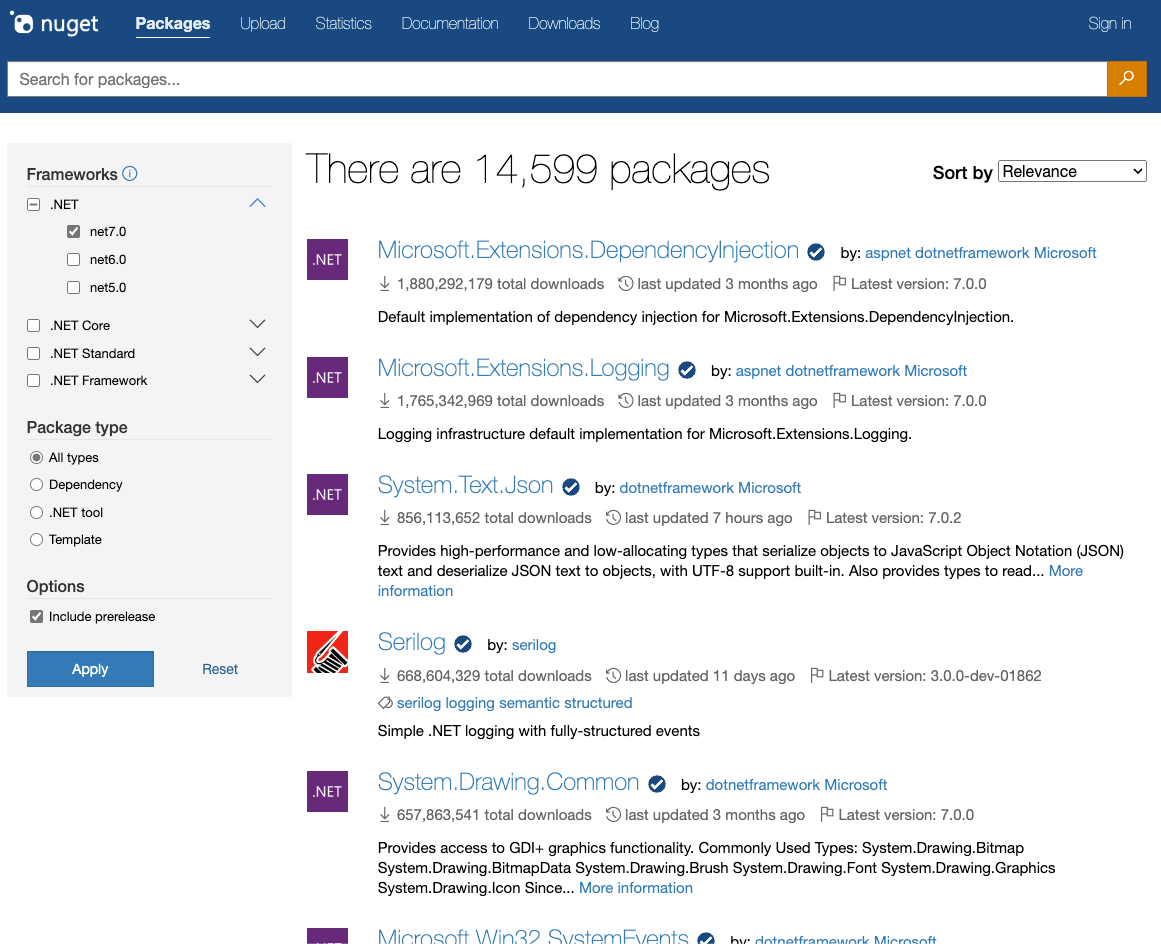Open the Sort by Relevance dropdown

[1071, 172]
